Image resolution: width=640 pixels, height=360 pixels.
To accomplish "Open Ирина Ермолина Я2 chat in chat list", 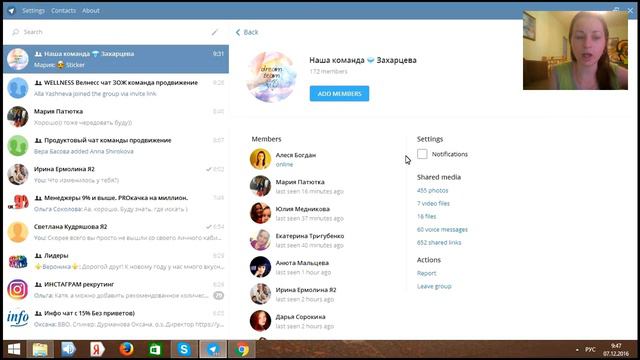I will click(116, 174).
